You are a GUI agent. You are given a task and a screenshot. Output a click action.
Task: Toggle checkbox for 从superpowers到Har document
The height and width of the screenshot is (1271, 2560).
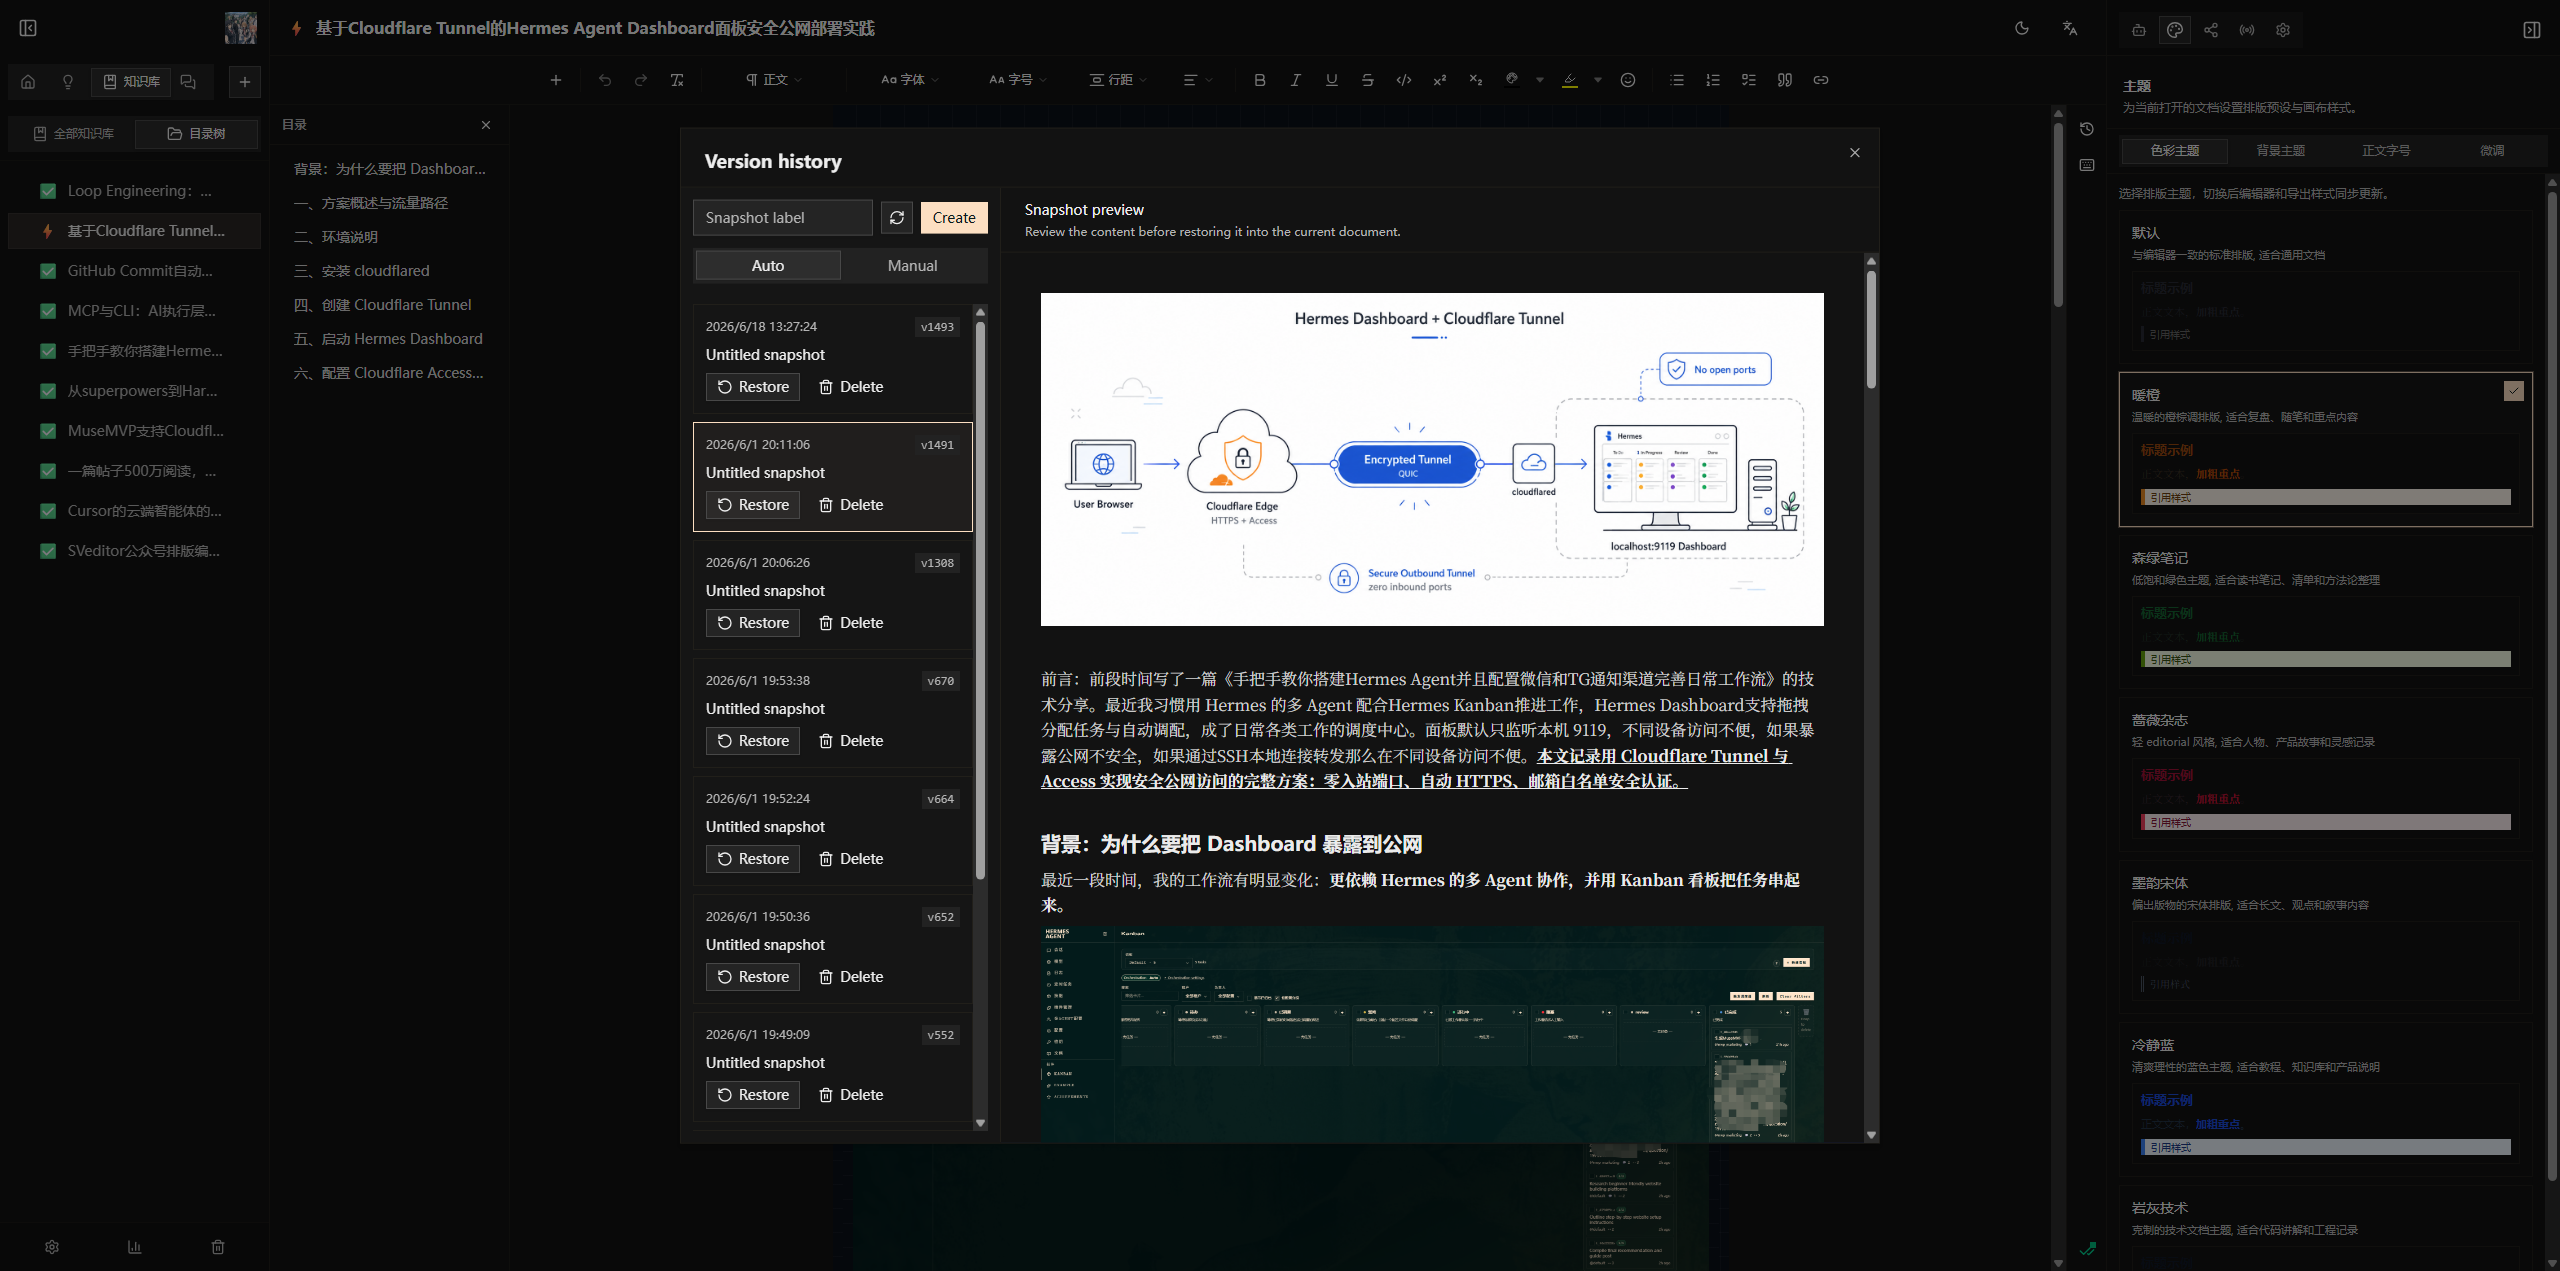point(48,391)
